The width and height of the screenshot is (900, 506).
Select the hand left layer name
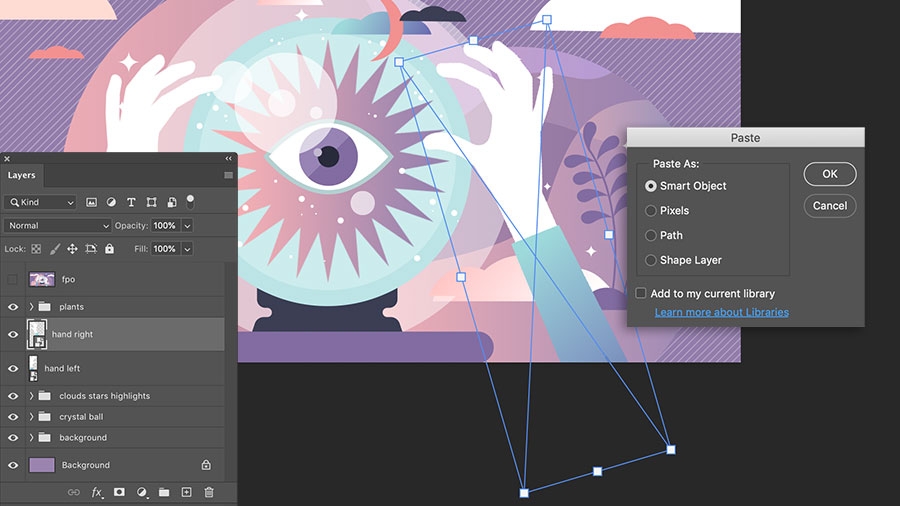63,368
